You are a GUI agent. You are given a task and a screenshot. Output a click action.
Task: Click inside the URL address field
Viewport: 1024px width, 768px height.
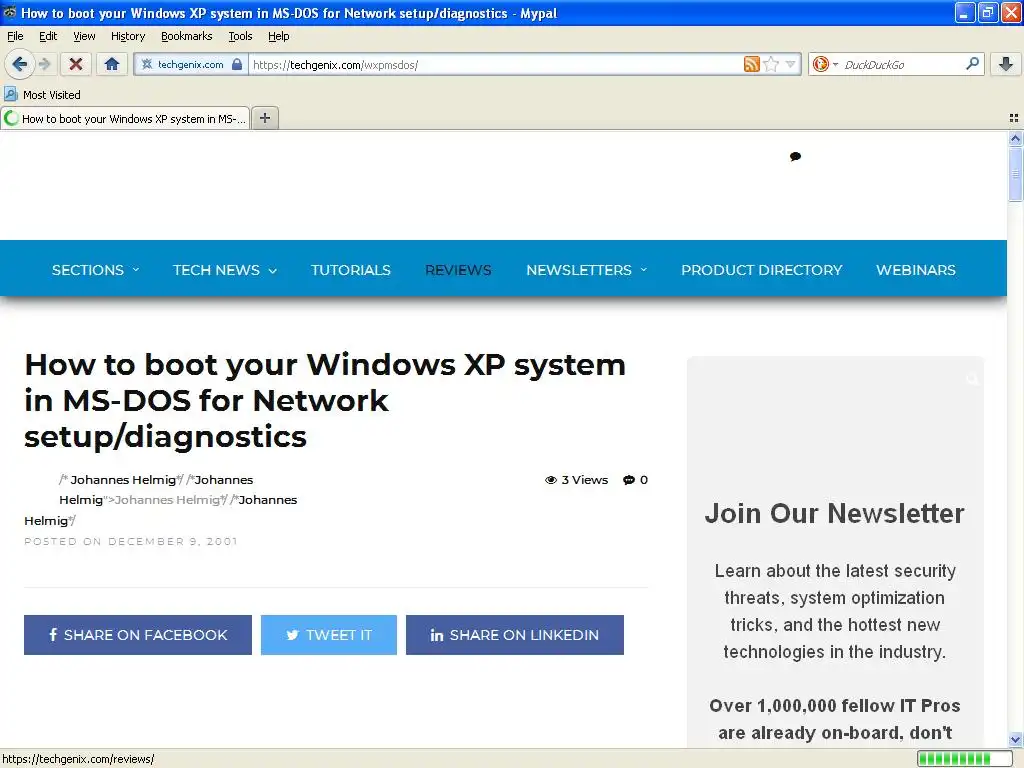click(x=496, y=64)
